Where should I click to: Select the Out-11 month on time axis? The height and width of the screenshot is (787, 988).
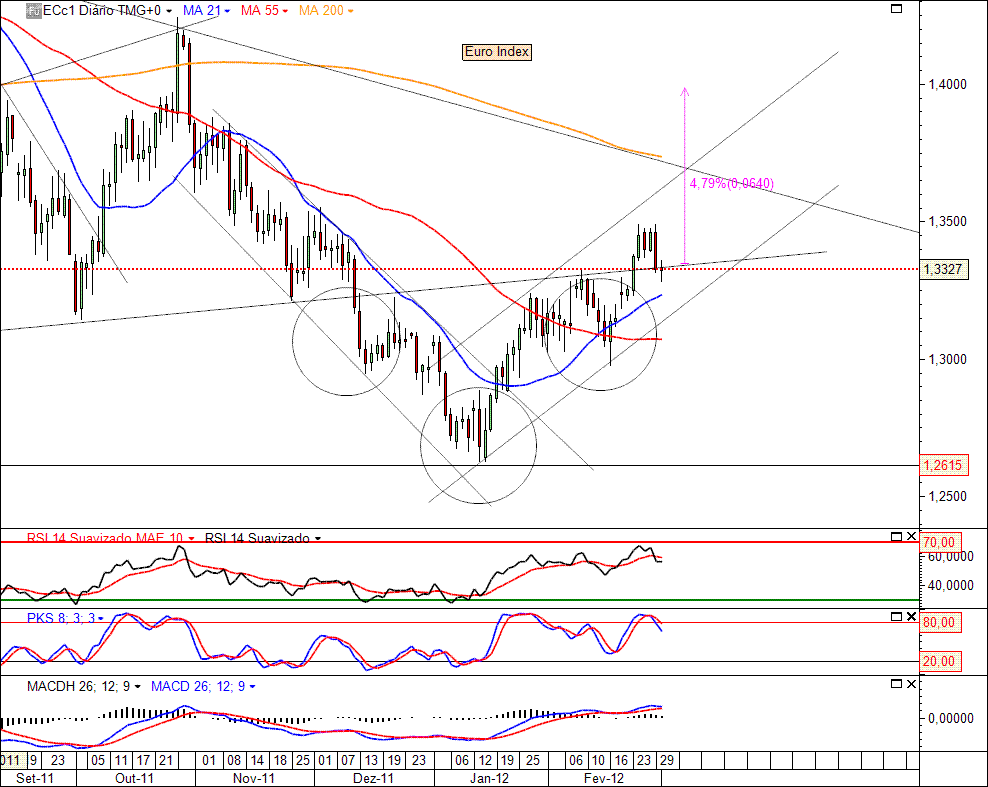coord(135,778)
